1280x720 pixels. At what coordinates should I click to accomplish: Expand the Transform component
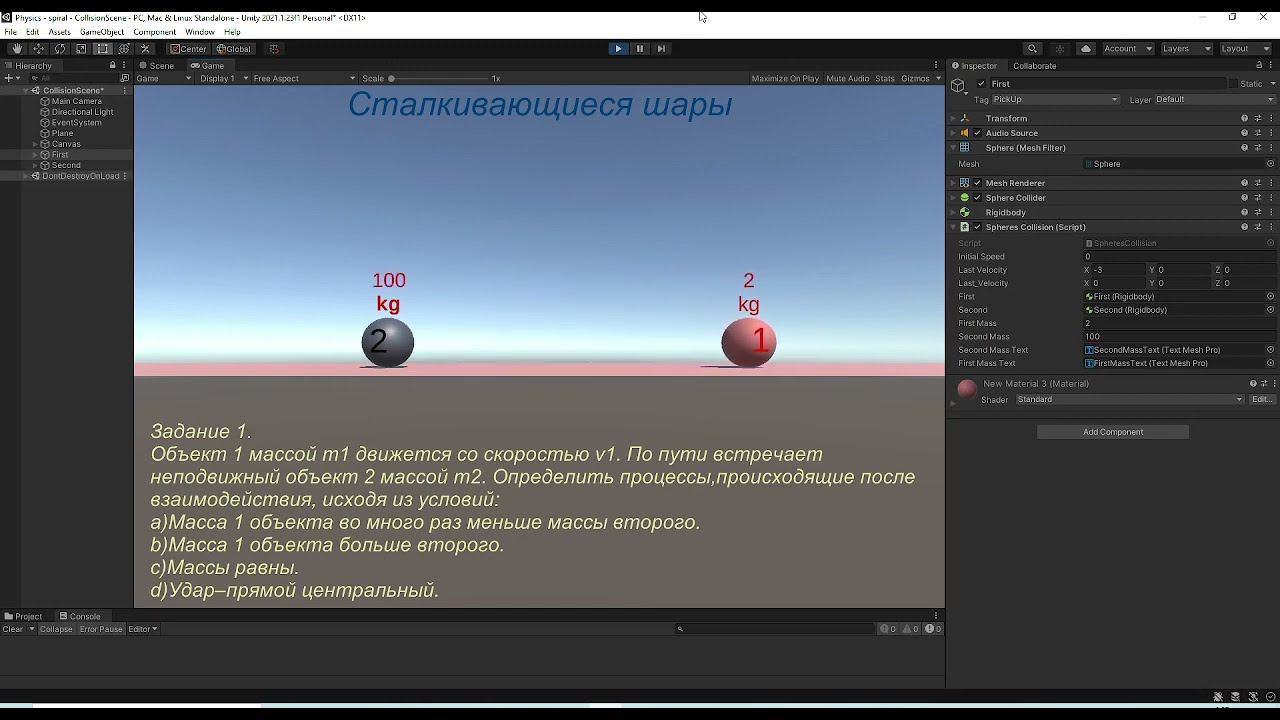pyautogui.click(x=953, y=118)
